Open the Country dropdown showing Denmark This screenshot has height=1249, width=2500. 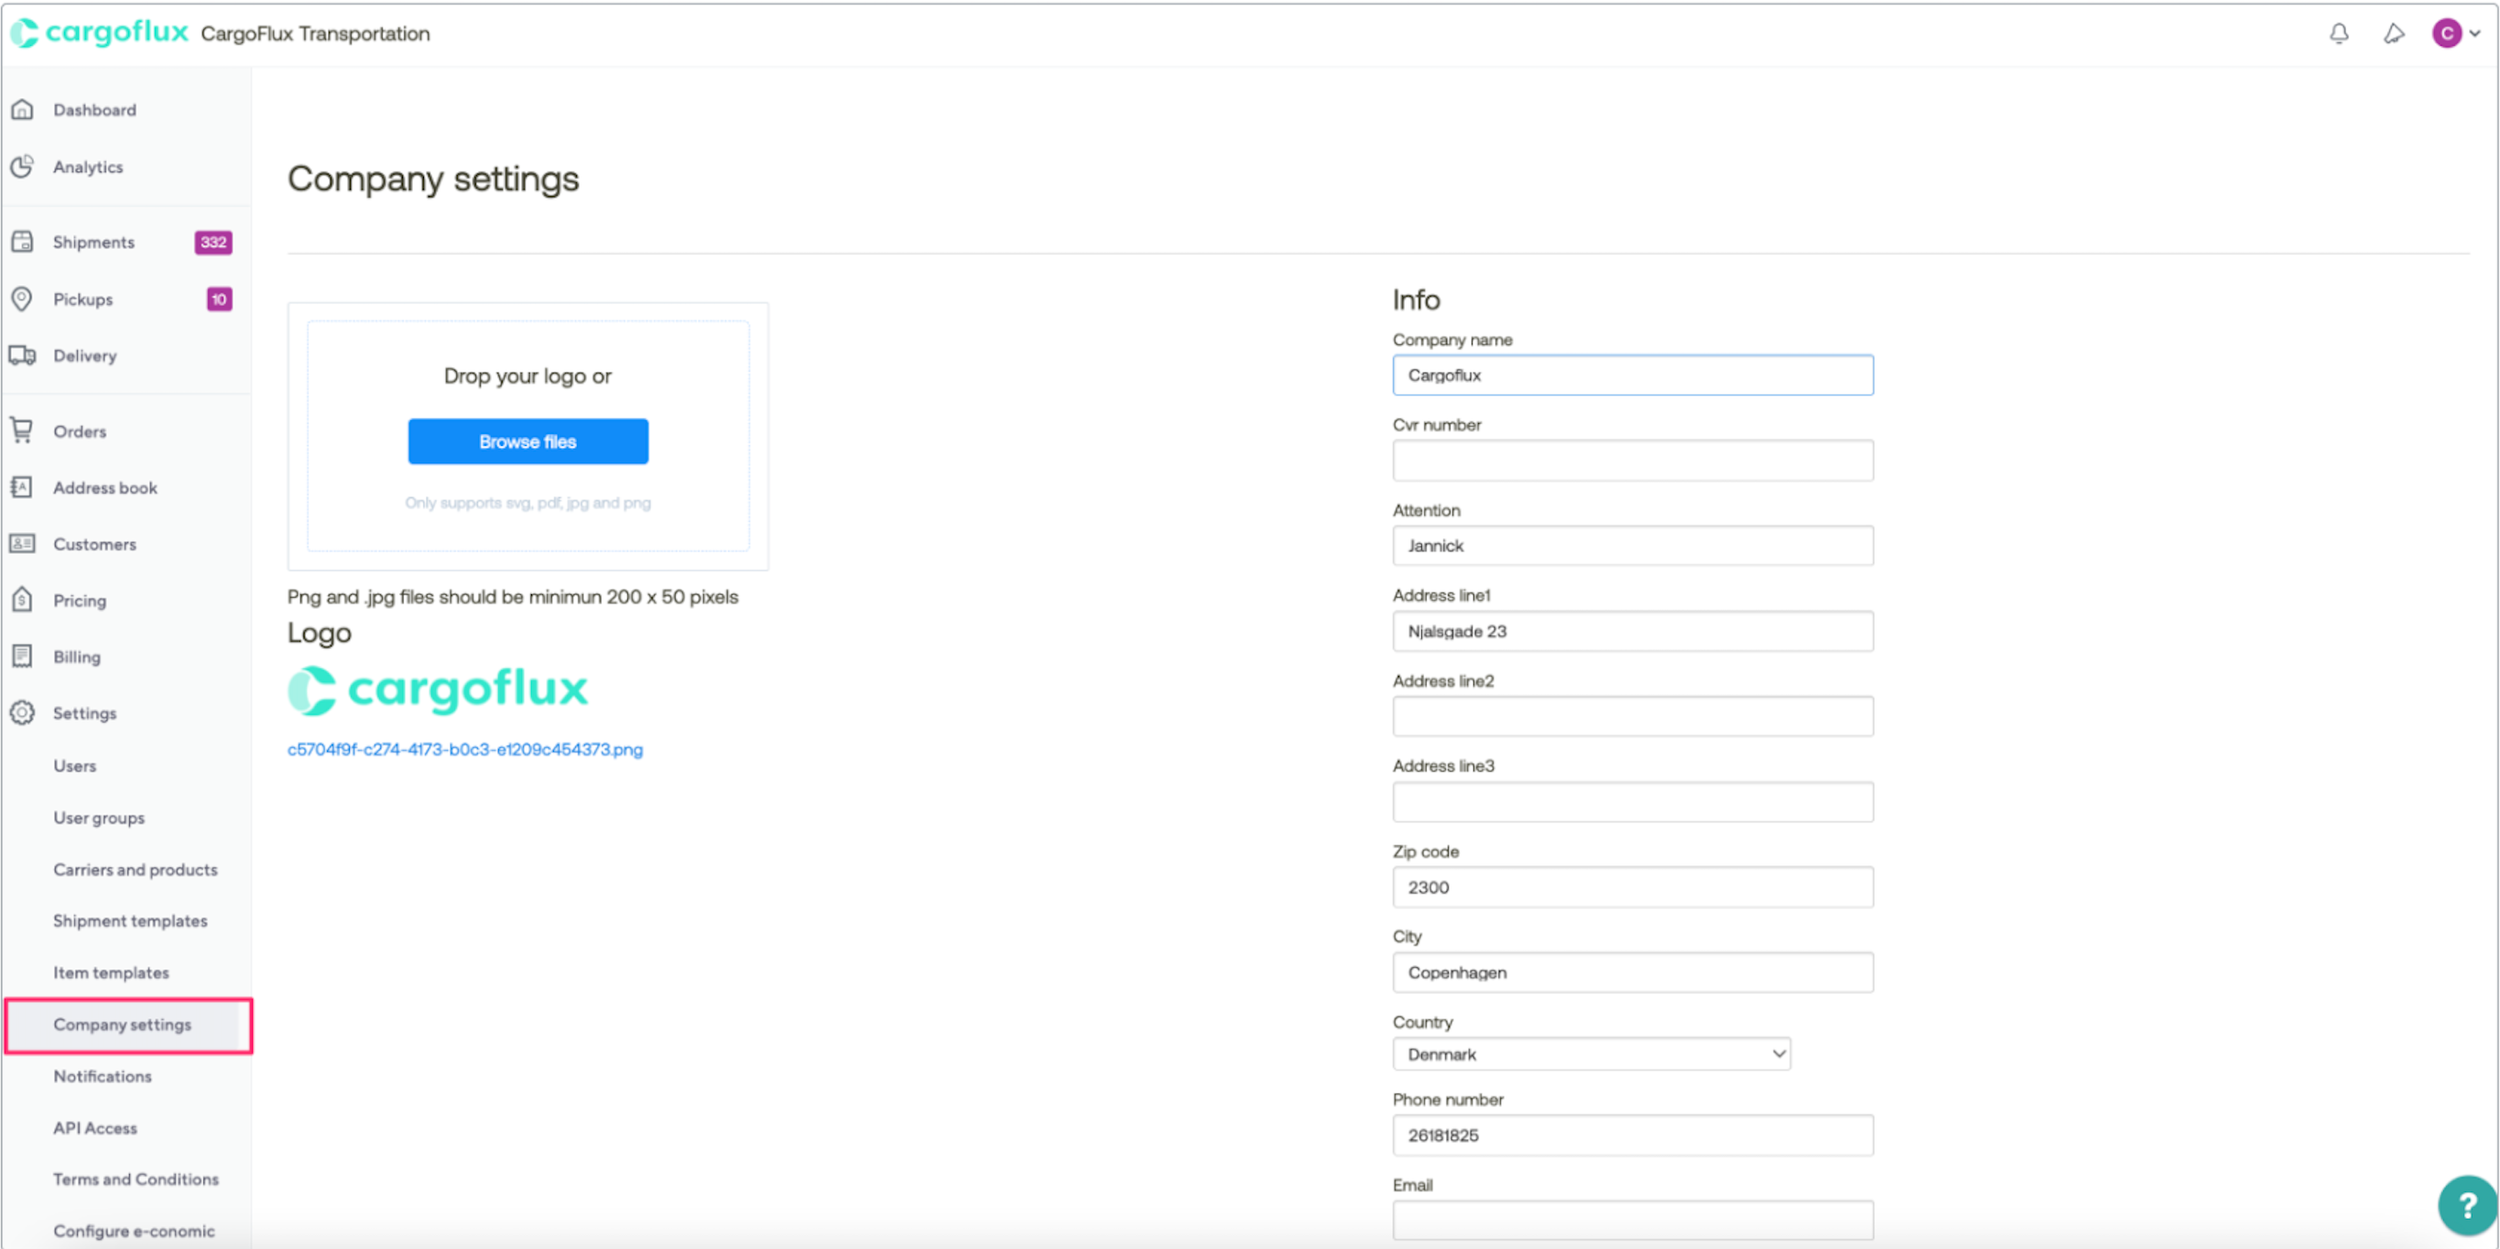1591,1054
